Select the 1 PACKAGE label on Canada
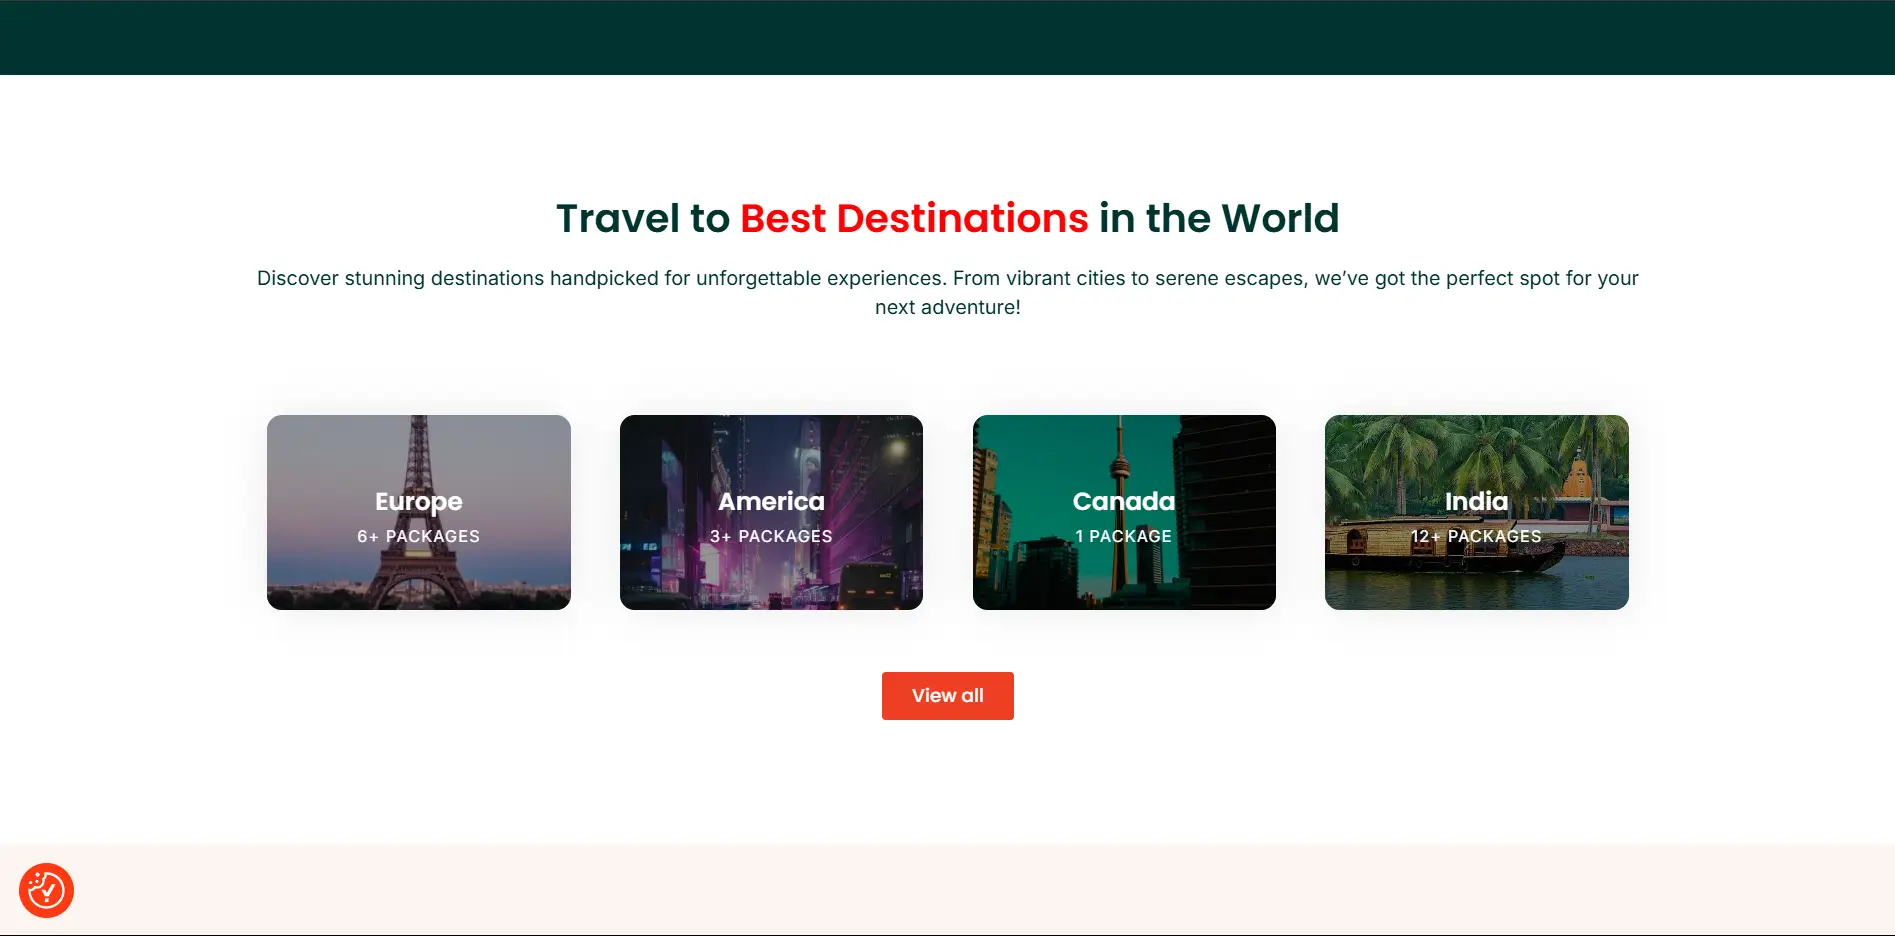Screen dimensions: 1895x936 click(x=1124, y=536)
